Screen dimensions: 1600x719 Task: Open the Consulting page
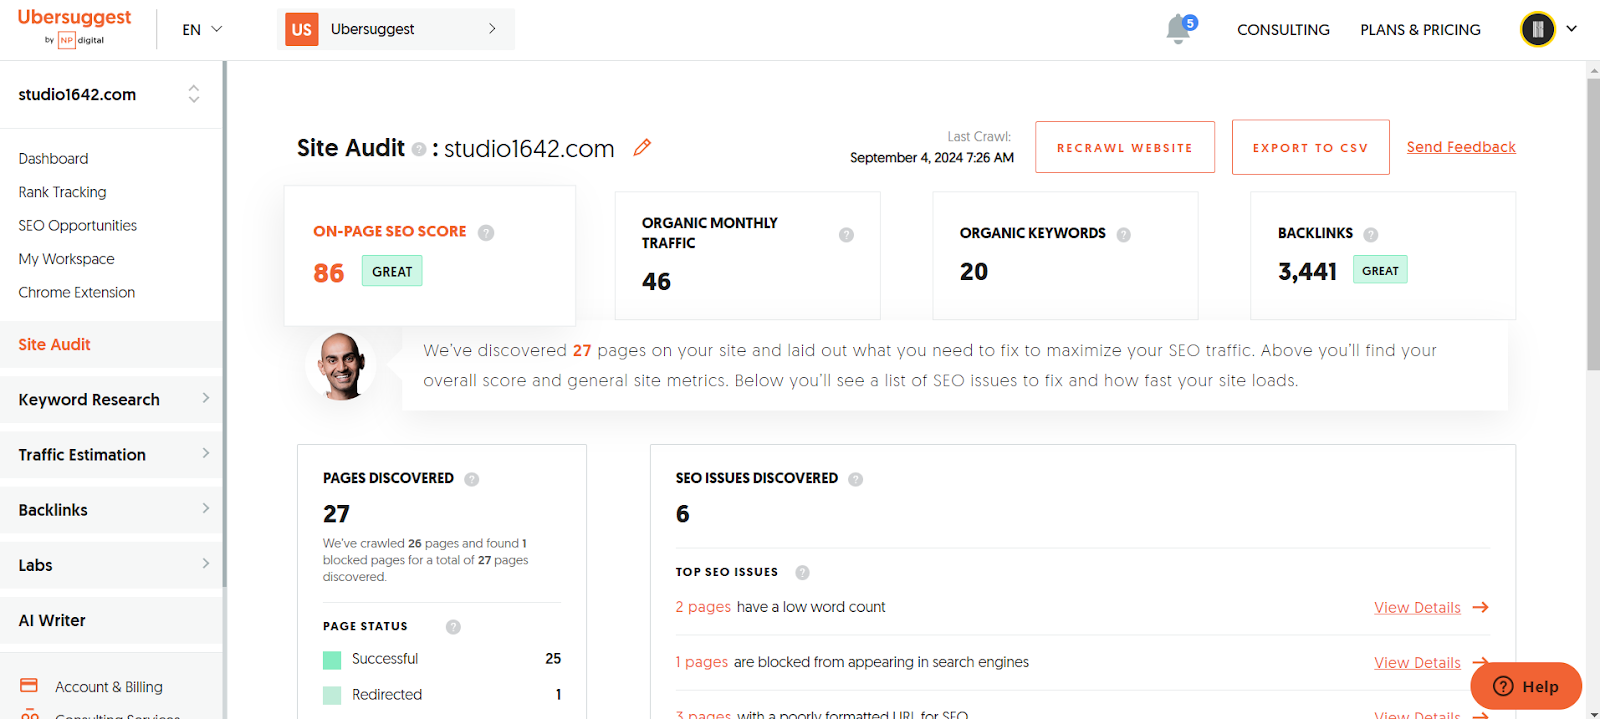(1283, 29)
